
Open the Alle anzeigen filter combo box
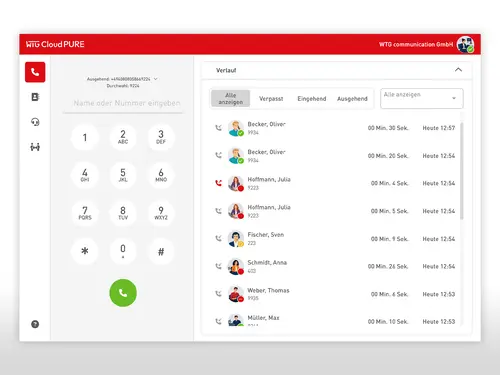tap(422, 98)
